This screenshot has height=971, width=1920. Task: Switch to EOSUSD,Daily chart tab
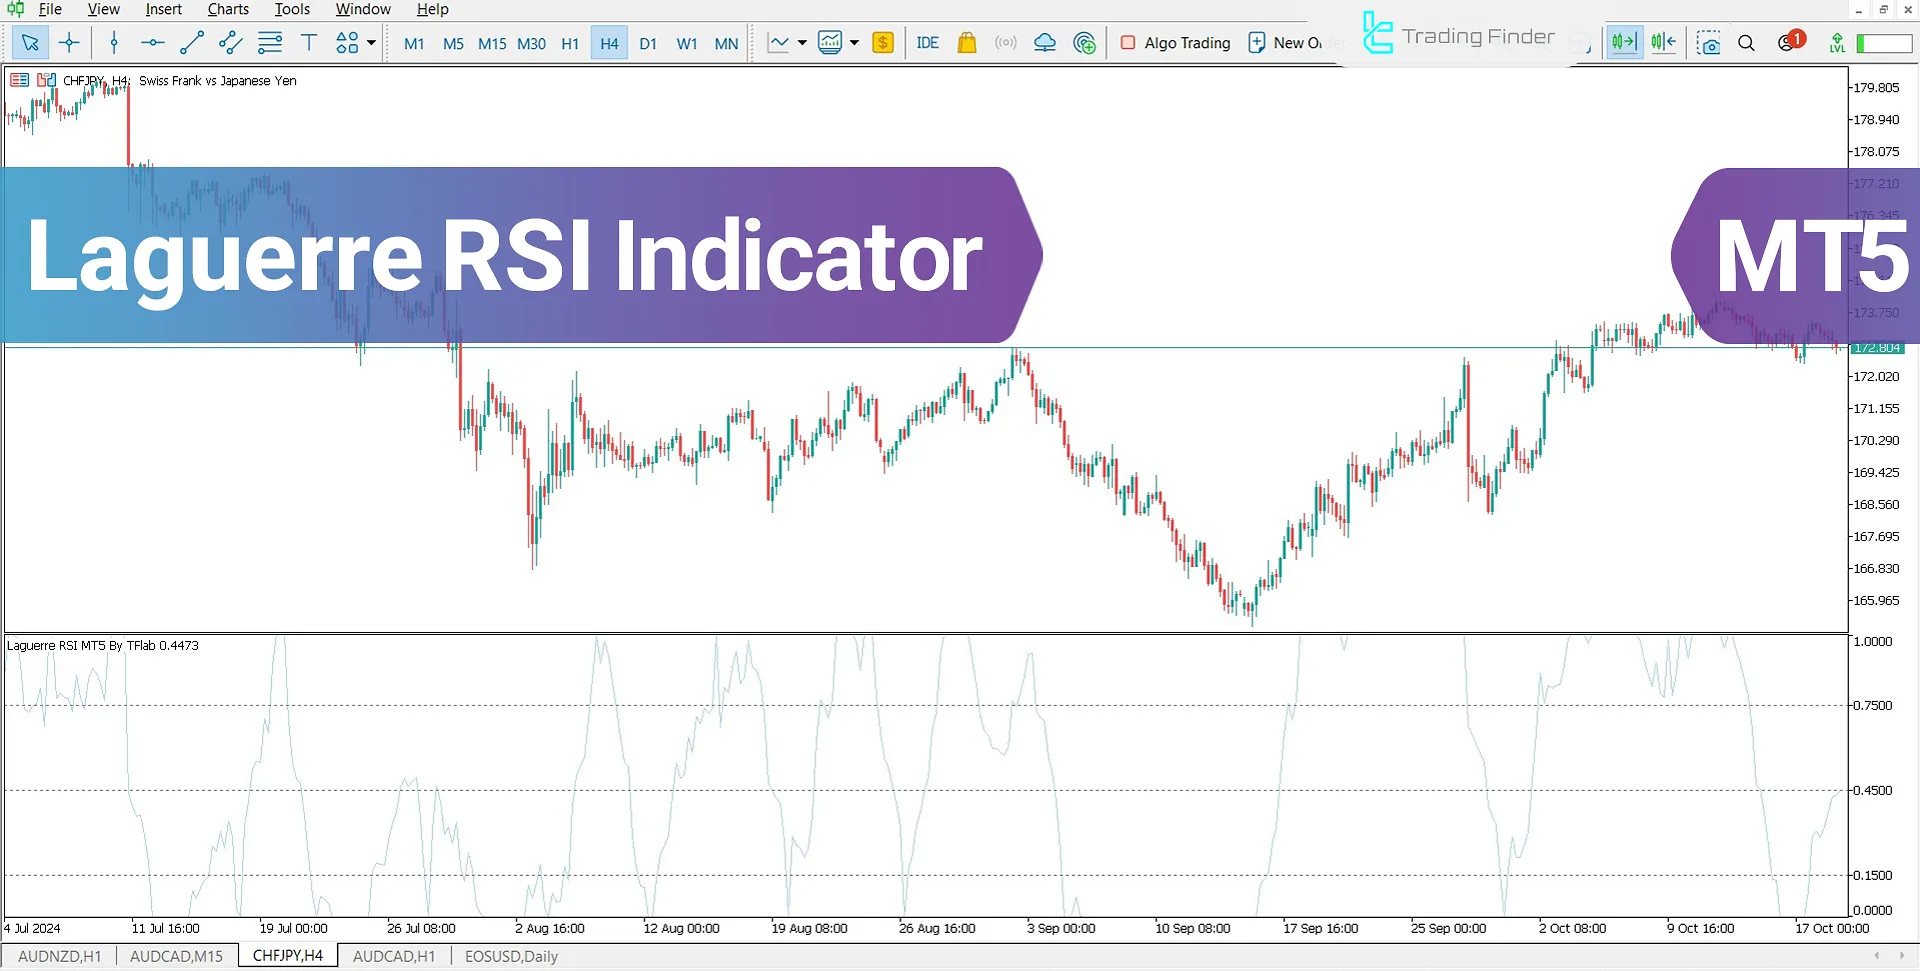tap(511, 956)
